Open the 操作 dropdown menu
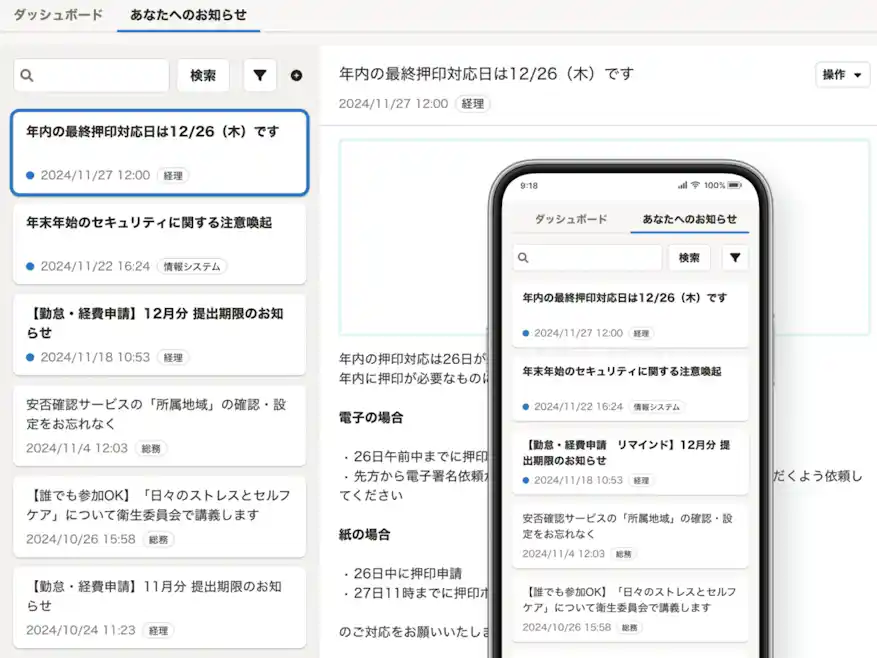The height and width of the screenshot is (658, 877). coord(843,74)
